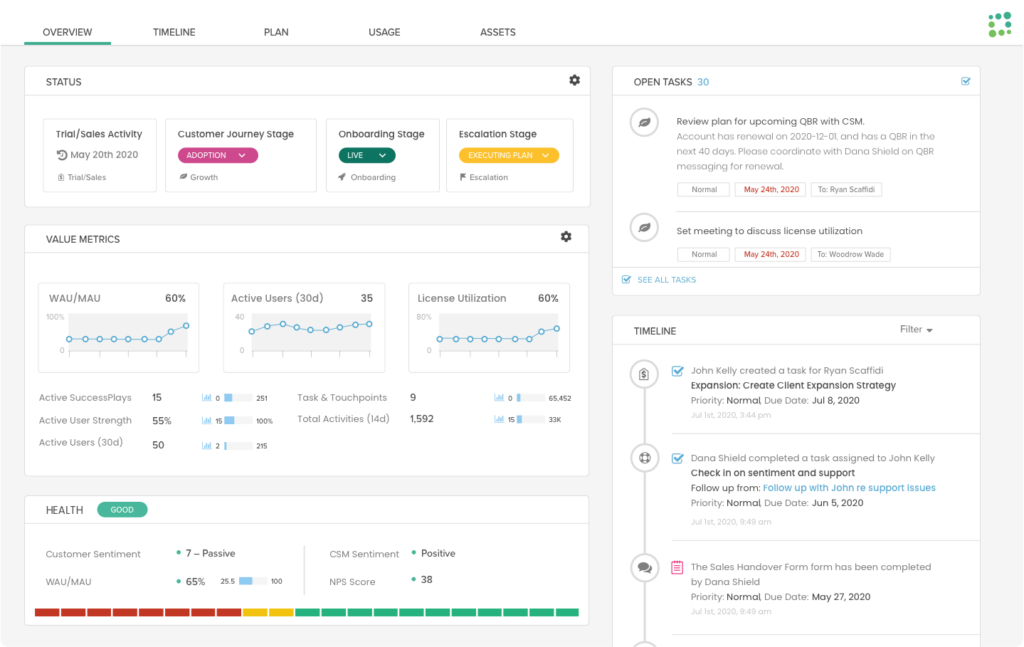Click lifebuoy support icon on timeline
The width and height of the screenshot is (1024, 647).
[x=644, y=458]
